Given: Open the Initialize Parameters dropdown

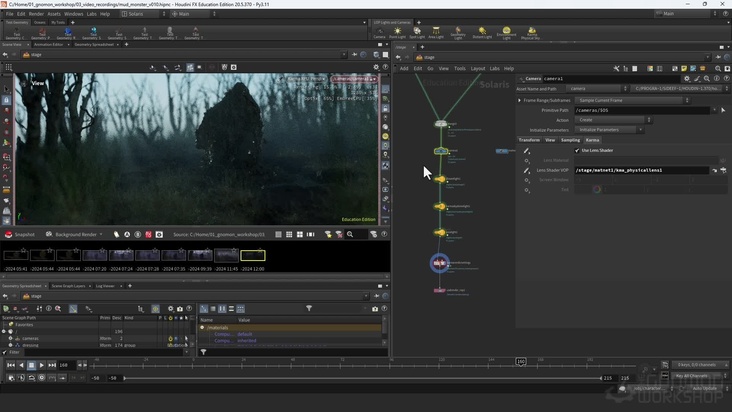Looking at the screenshot, I should (x=609, y=130).
